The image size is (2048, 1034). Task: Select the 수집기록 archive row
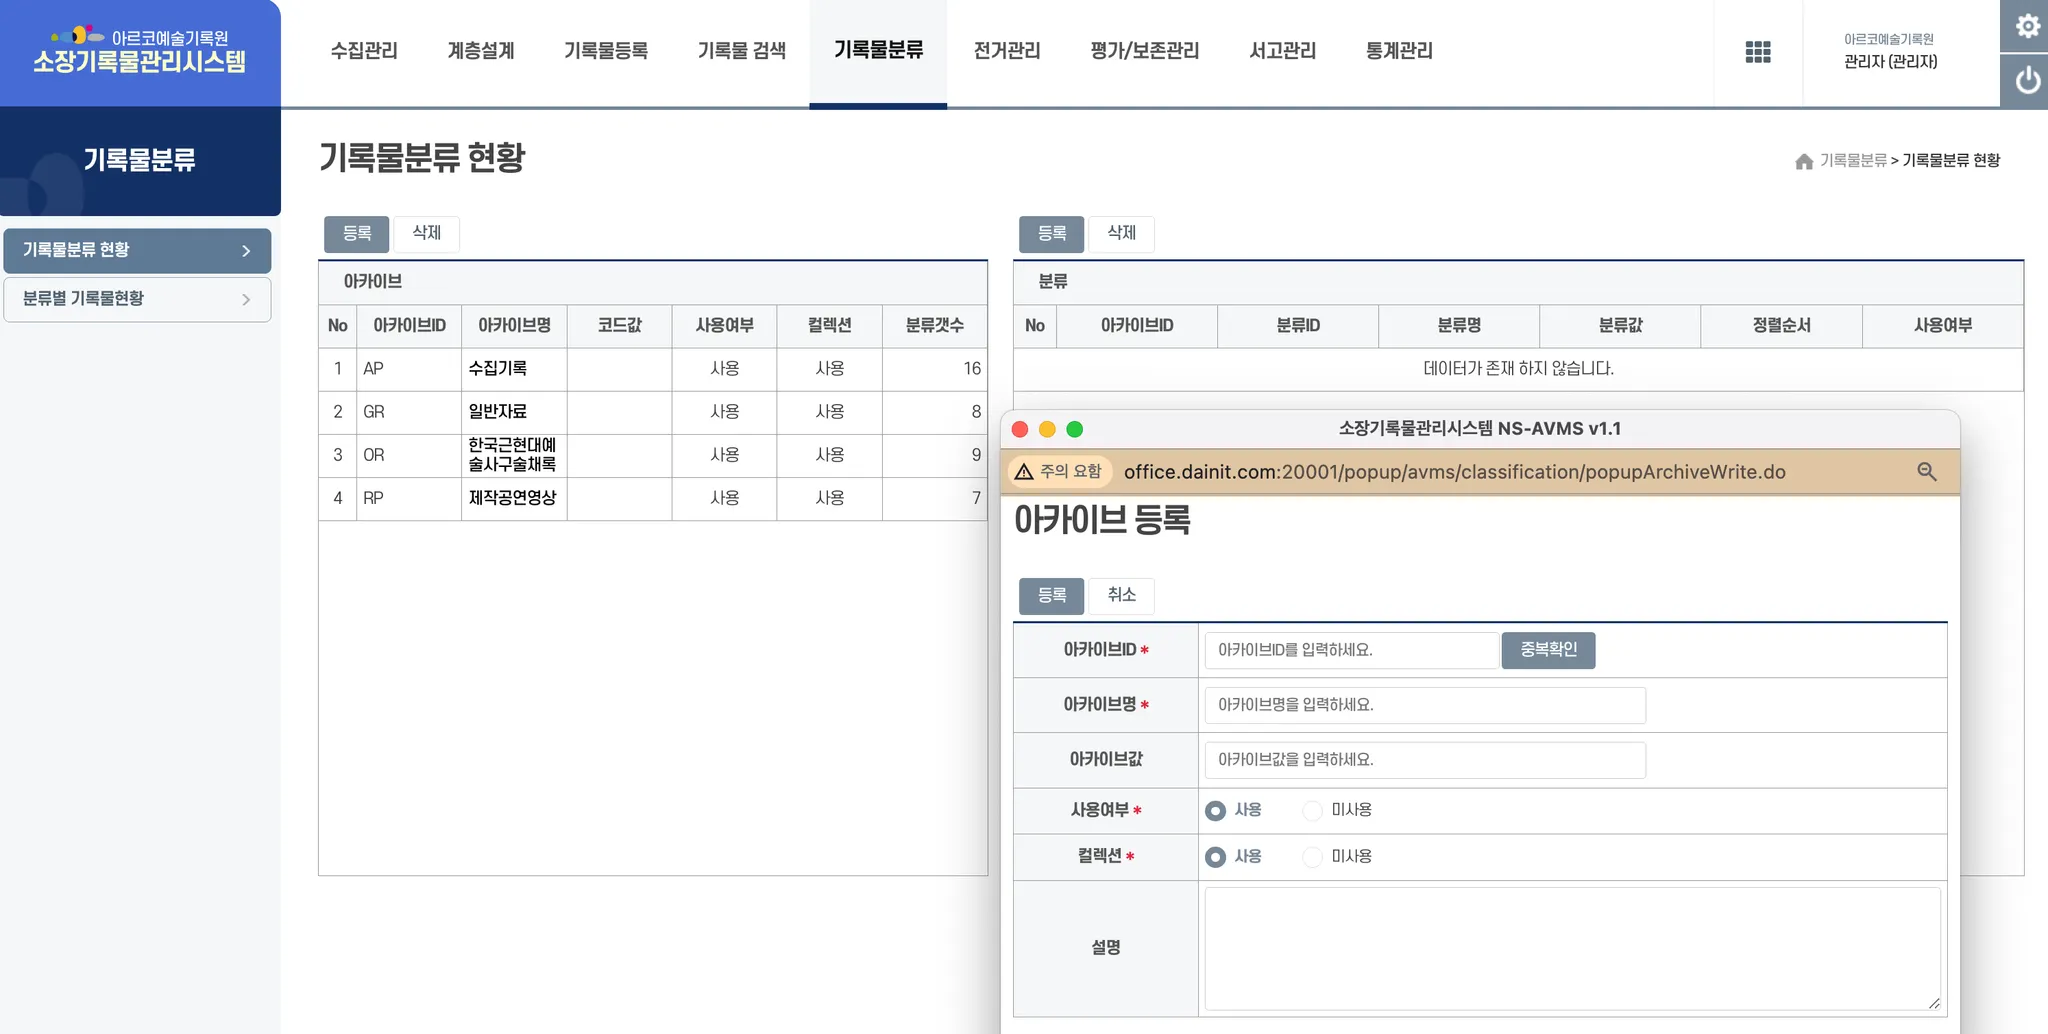(x=653, y=369)
